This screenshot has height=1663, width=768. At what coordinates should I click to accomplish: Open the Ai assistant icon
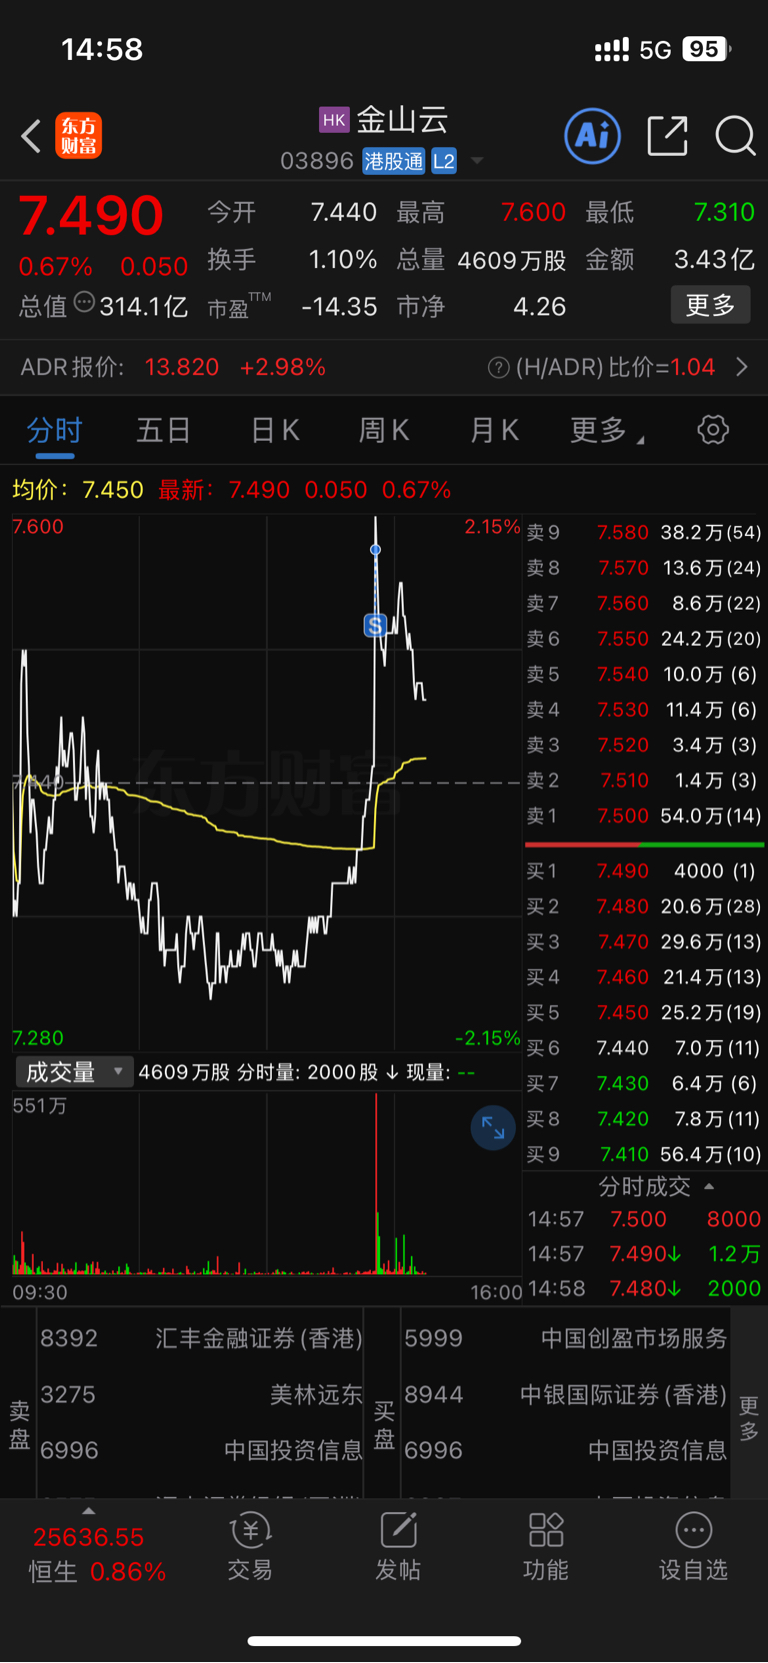(x=593, y=136)
